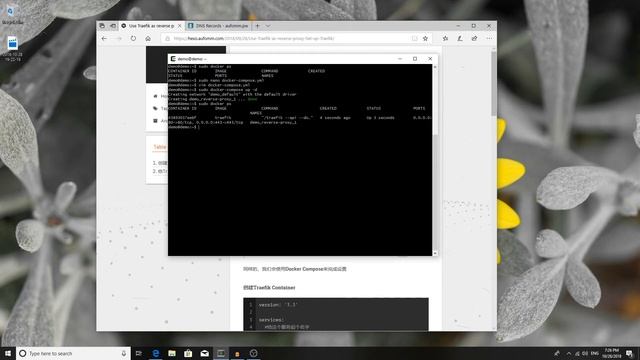
Task: Refresh the Edge page
Action: click(x=133, y=38)
